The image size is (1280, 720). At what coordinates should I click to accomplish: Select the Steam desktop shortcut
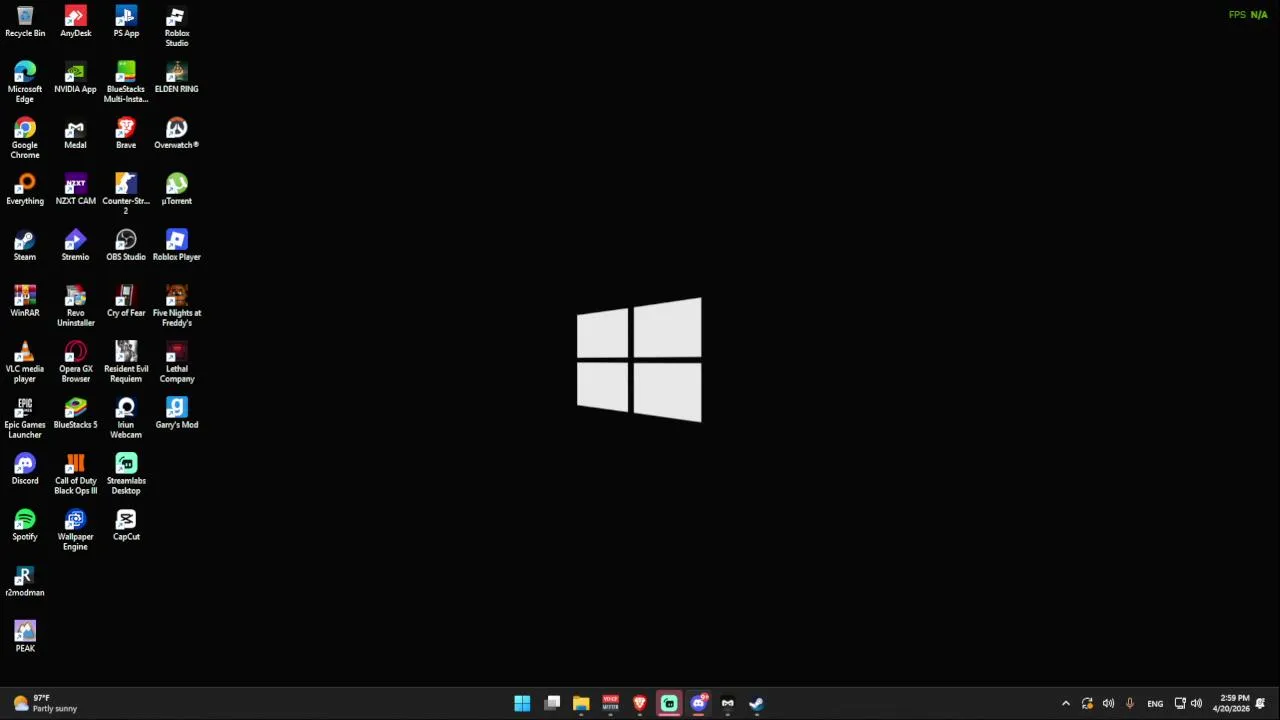coord(25,246)
